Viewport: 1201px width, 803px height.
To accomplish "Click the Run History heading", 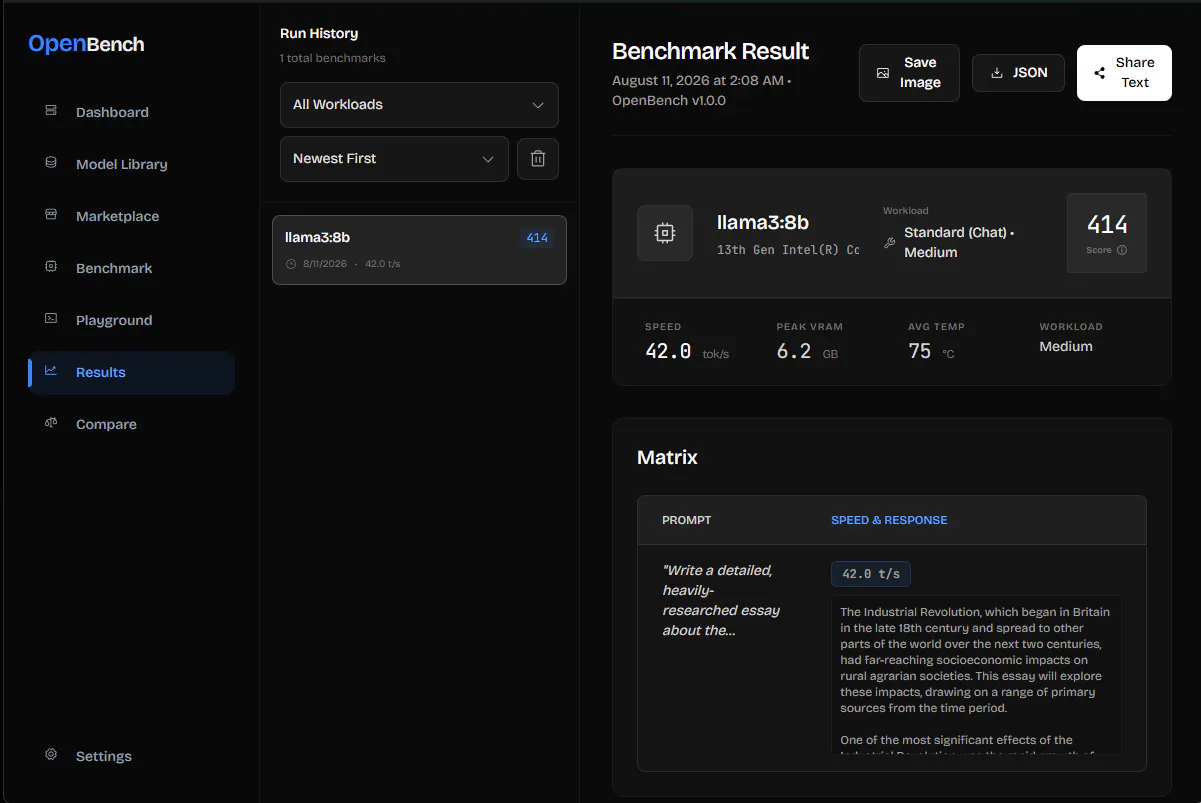I will coord(319,33).
